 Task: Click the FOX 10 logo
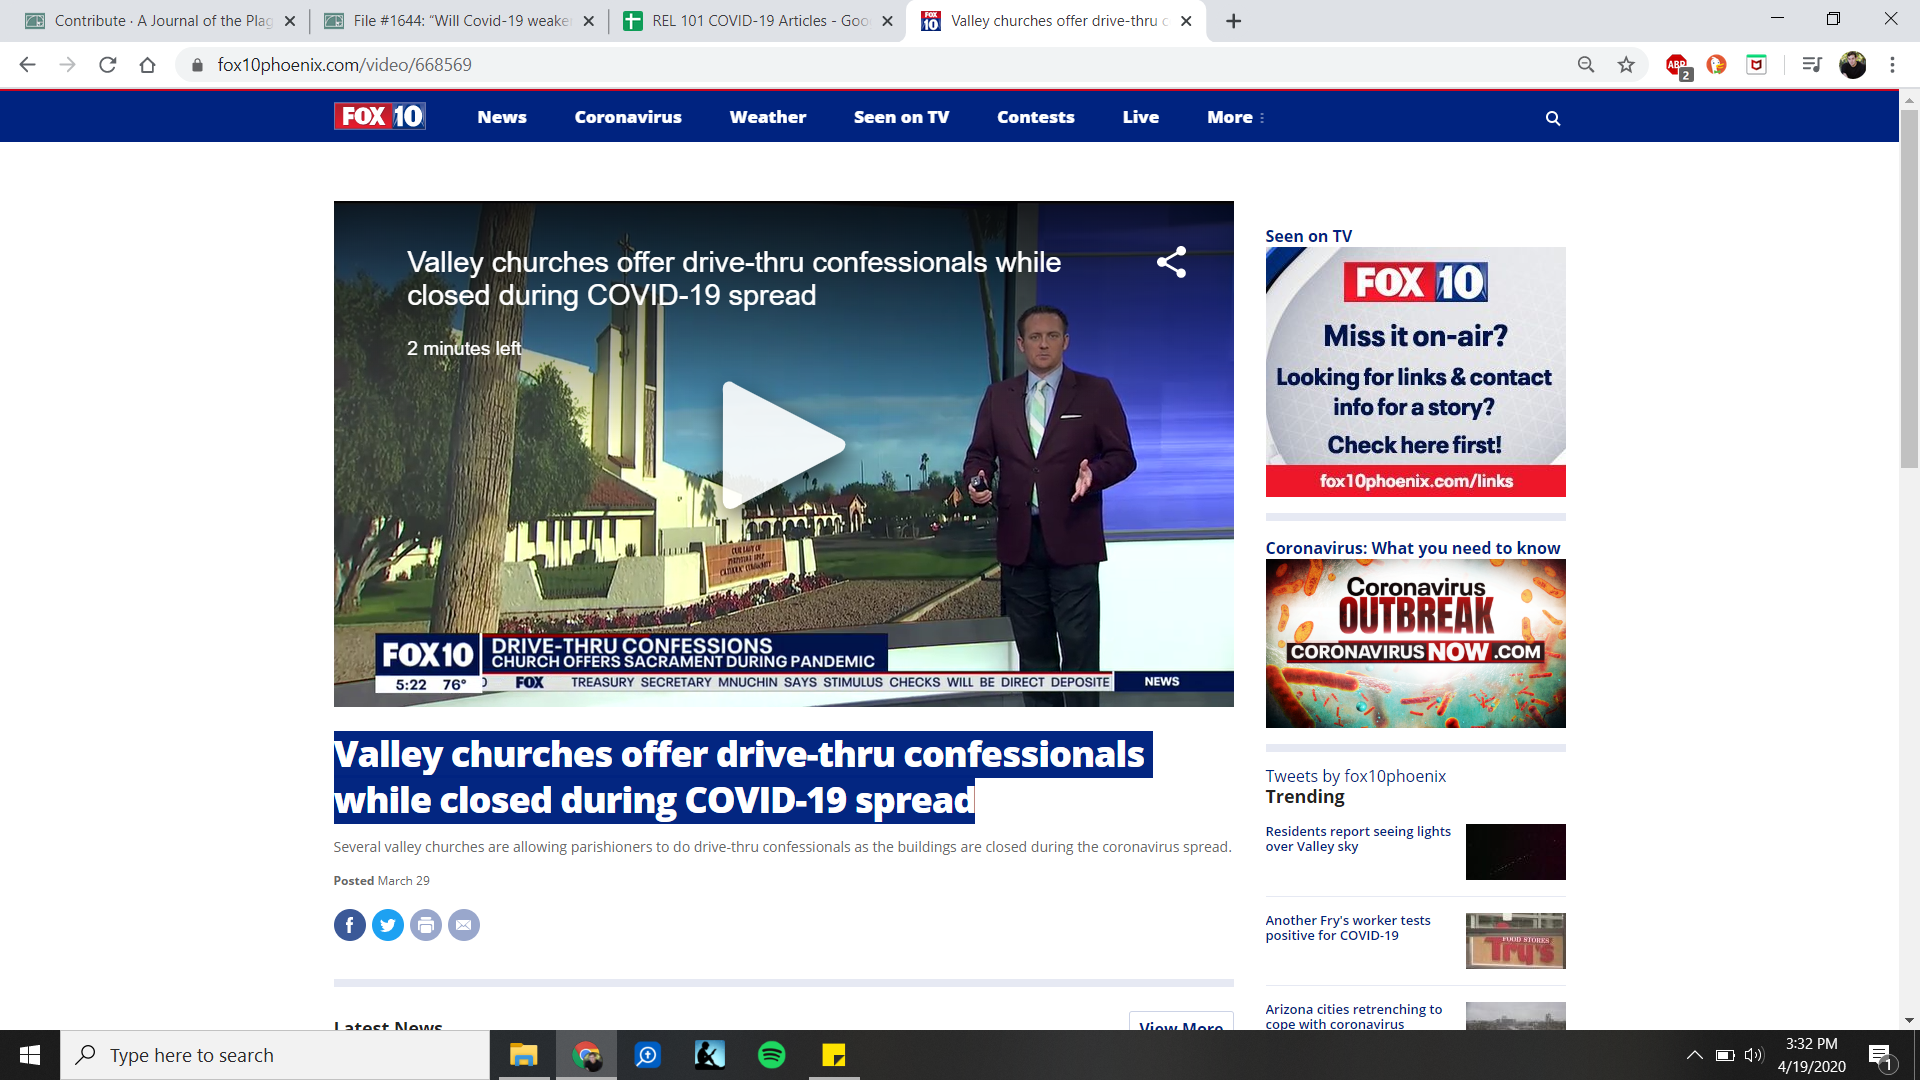380,117
